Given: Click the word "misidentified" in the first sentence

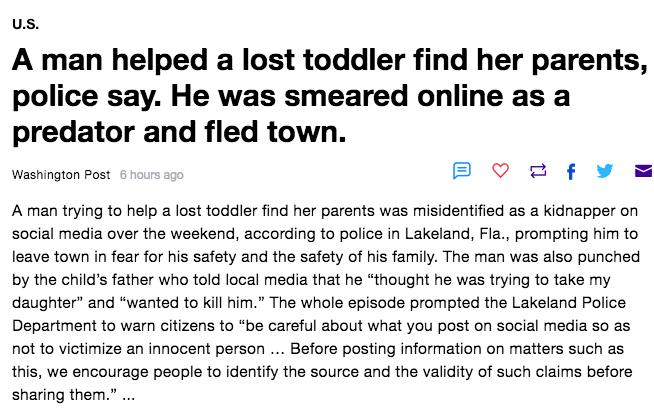Looking at the screenshot, I should (458, 211).
